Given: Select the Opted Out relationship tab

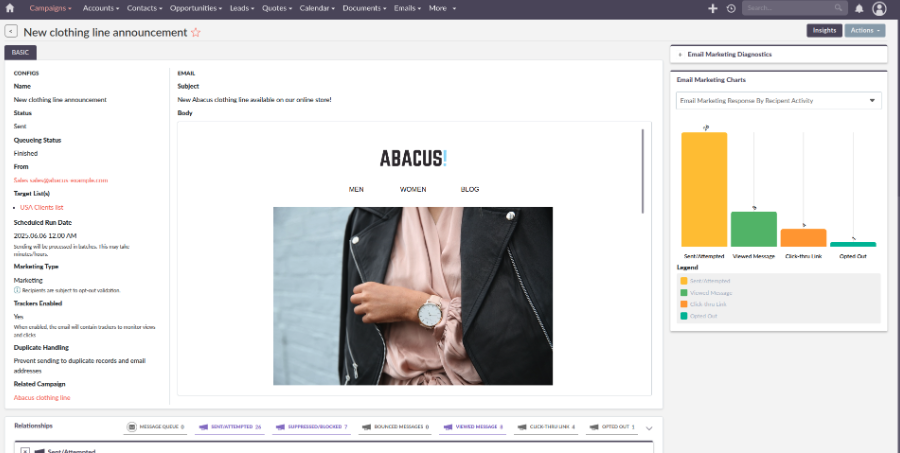Looking at the screenshot, I should [x=612, y=427].
